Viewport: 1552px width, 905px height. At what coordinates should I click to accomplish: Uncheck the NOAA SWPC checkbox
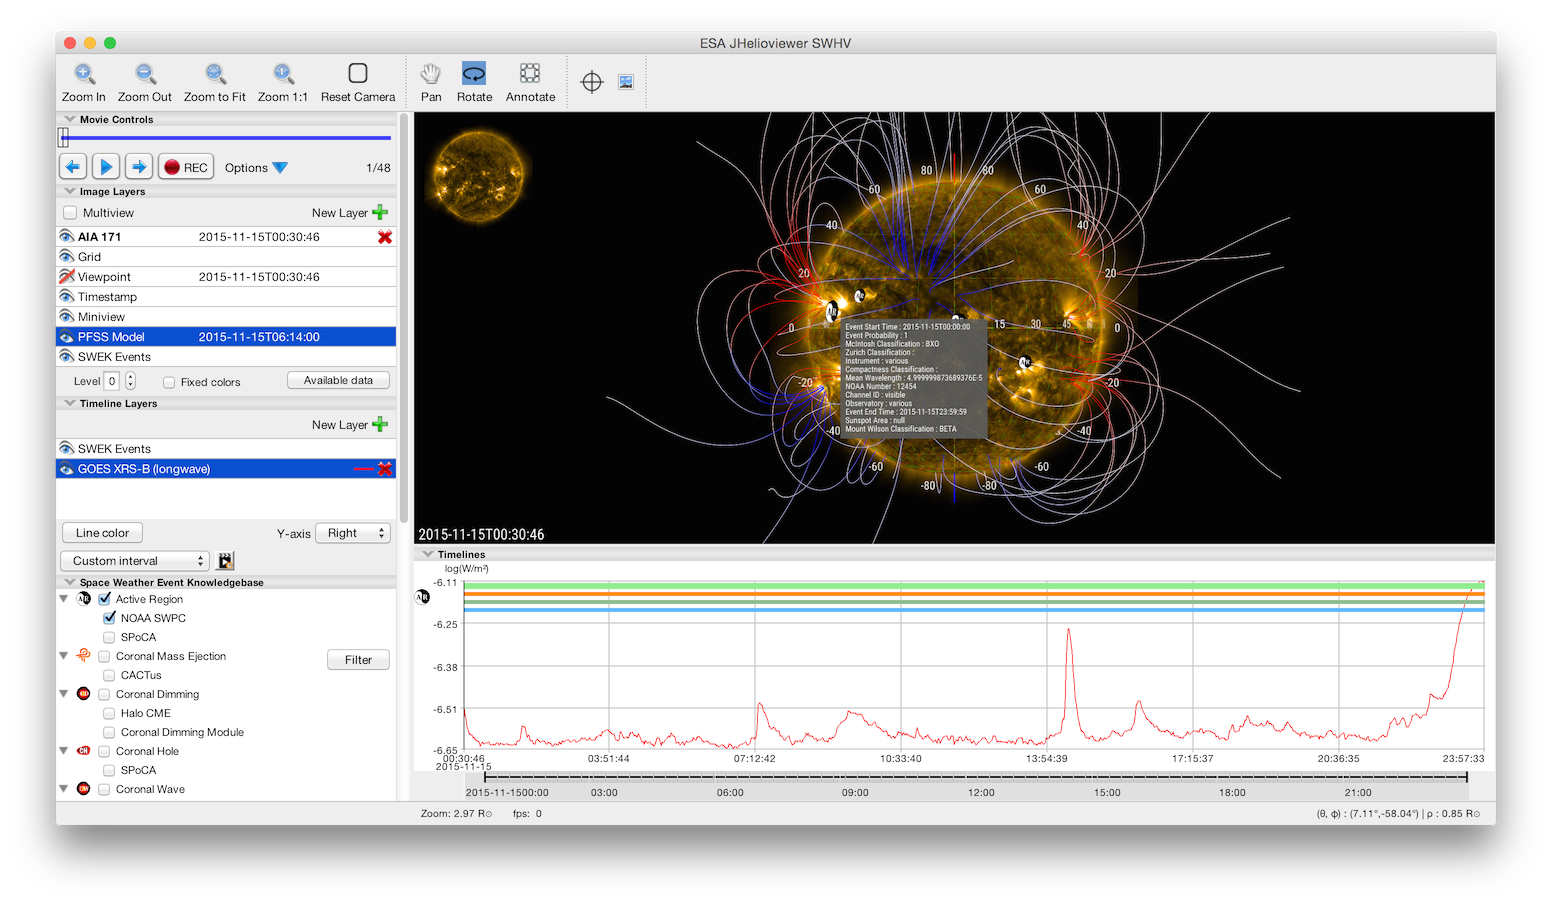[109, 618]
